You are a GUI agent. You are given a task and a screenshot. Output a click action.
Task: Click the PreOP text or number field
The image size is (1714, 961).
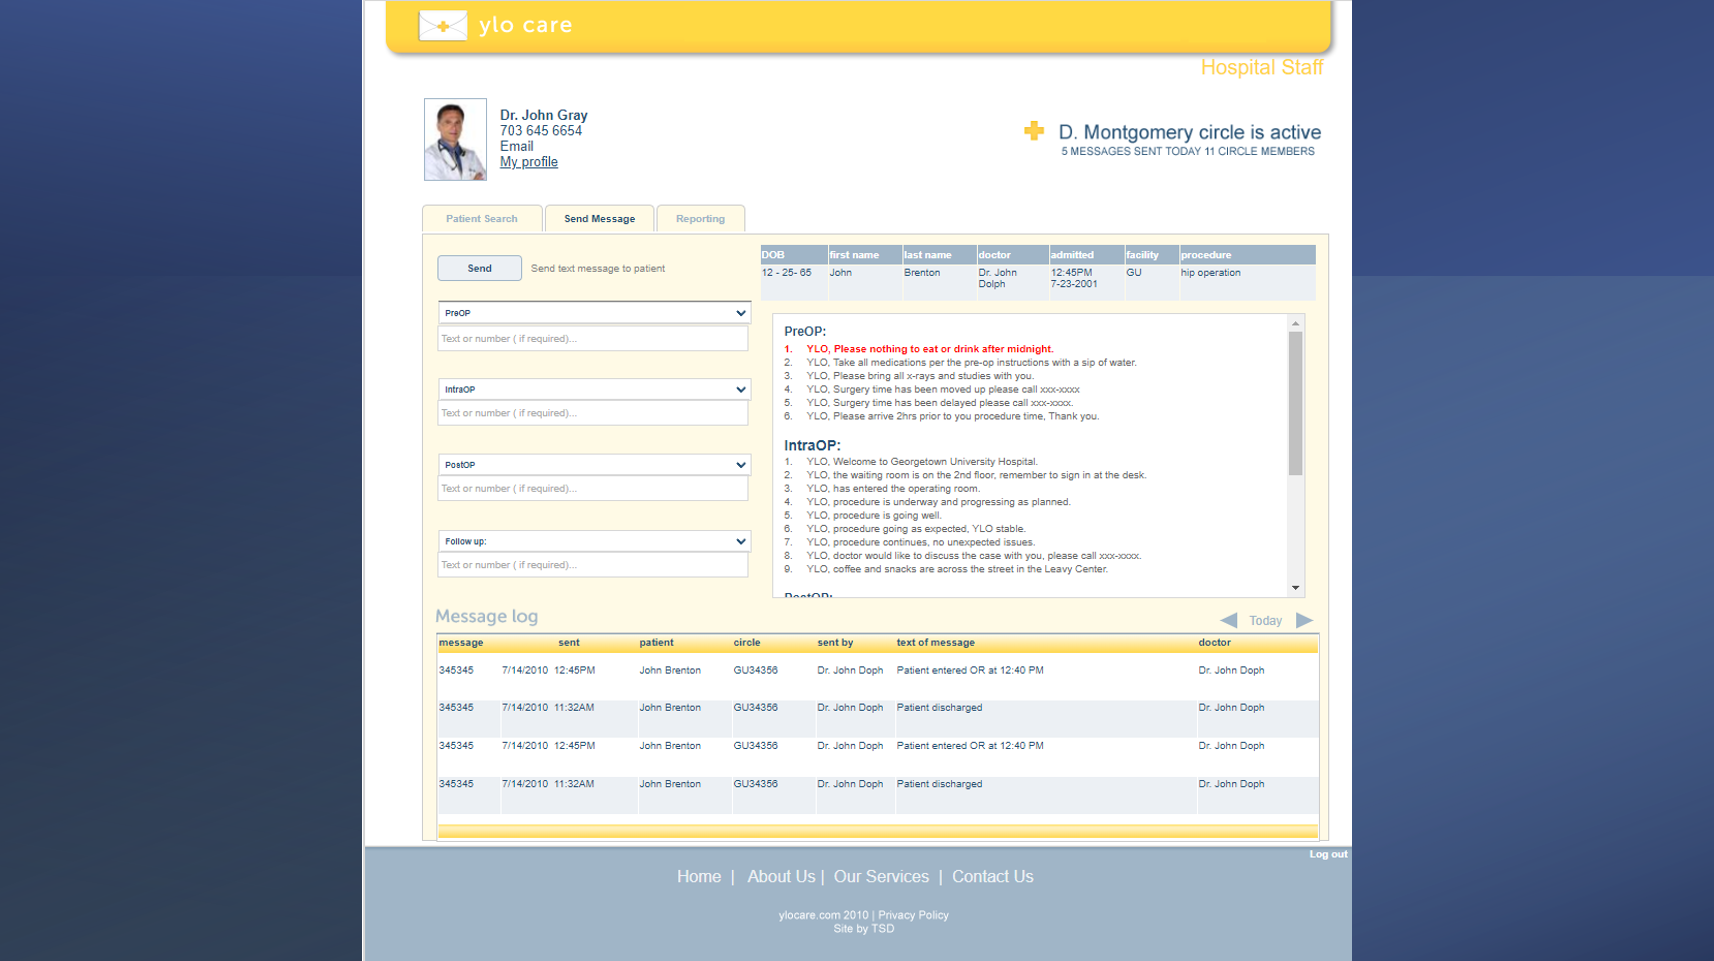[x=592, y=339]
